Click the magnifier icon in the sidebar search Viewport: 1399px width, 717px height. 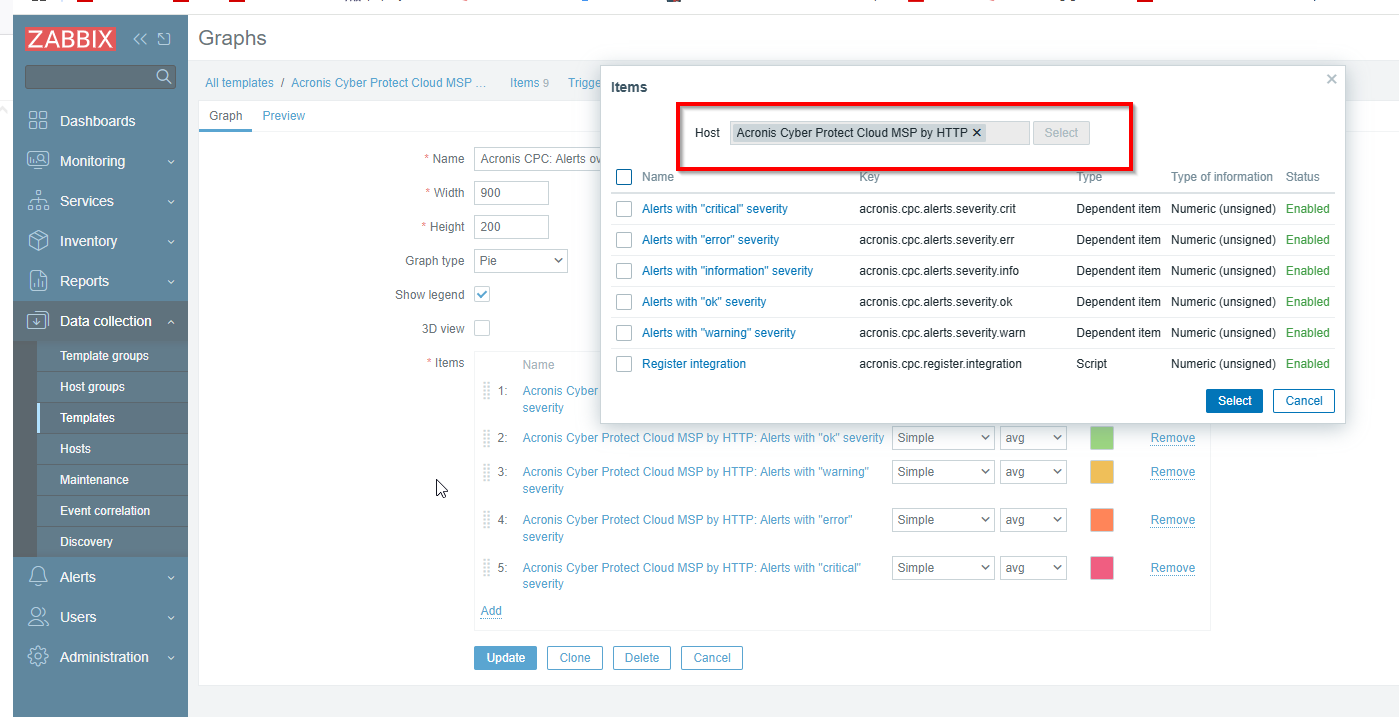coord(164,76)
